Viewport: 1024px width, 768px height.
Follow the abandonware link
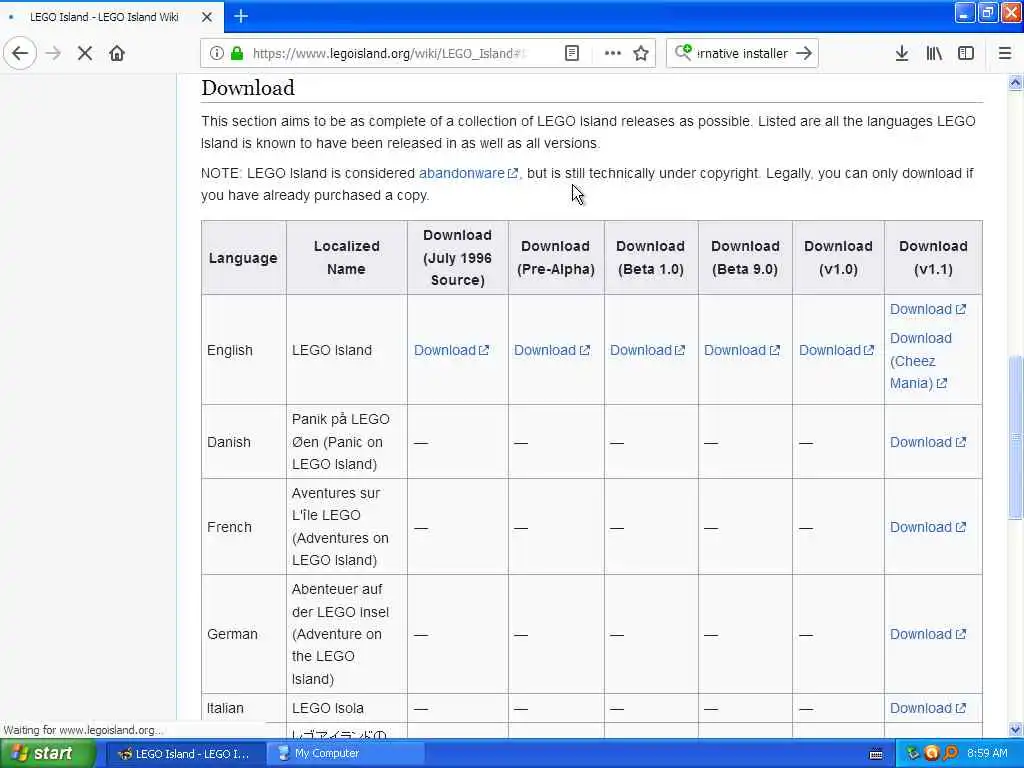[468, 173]
